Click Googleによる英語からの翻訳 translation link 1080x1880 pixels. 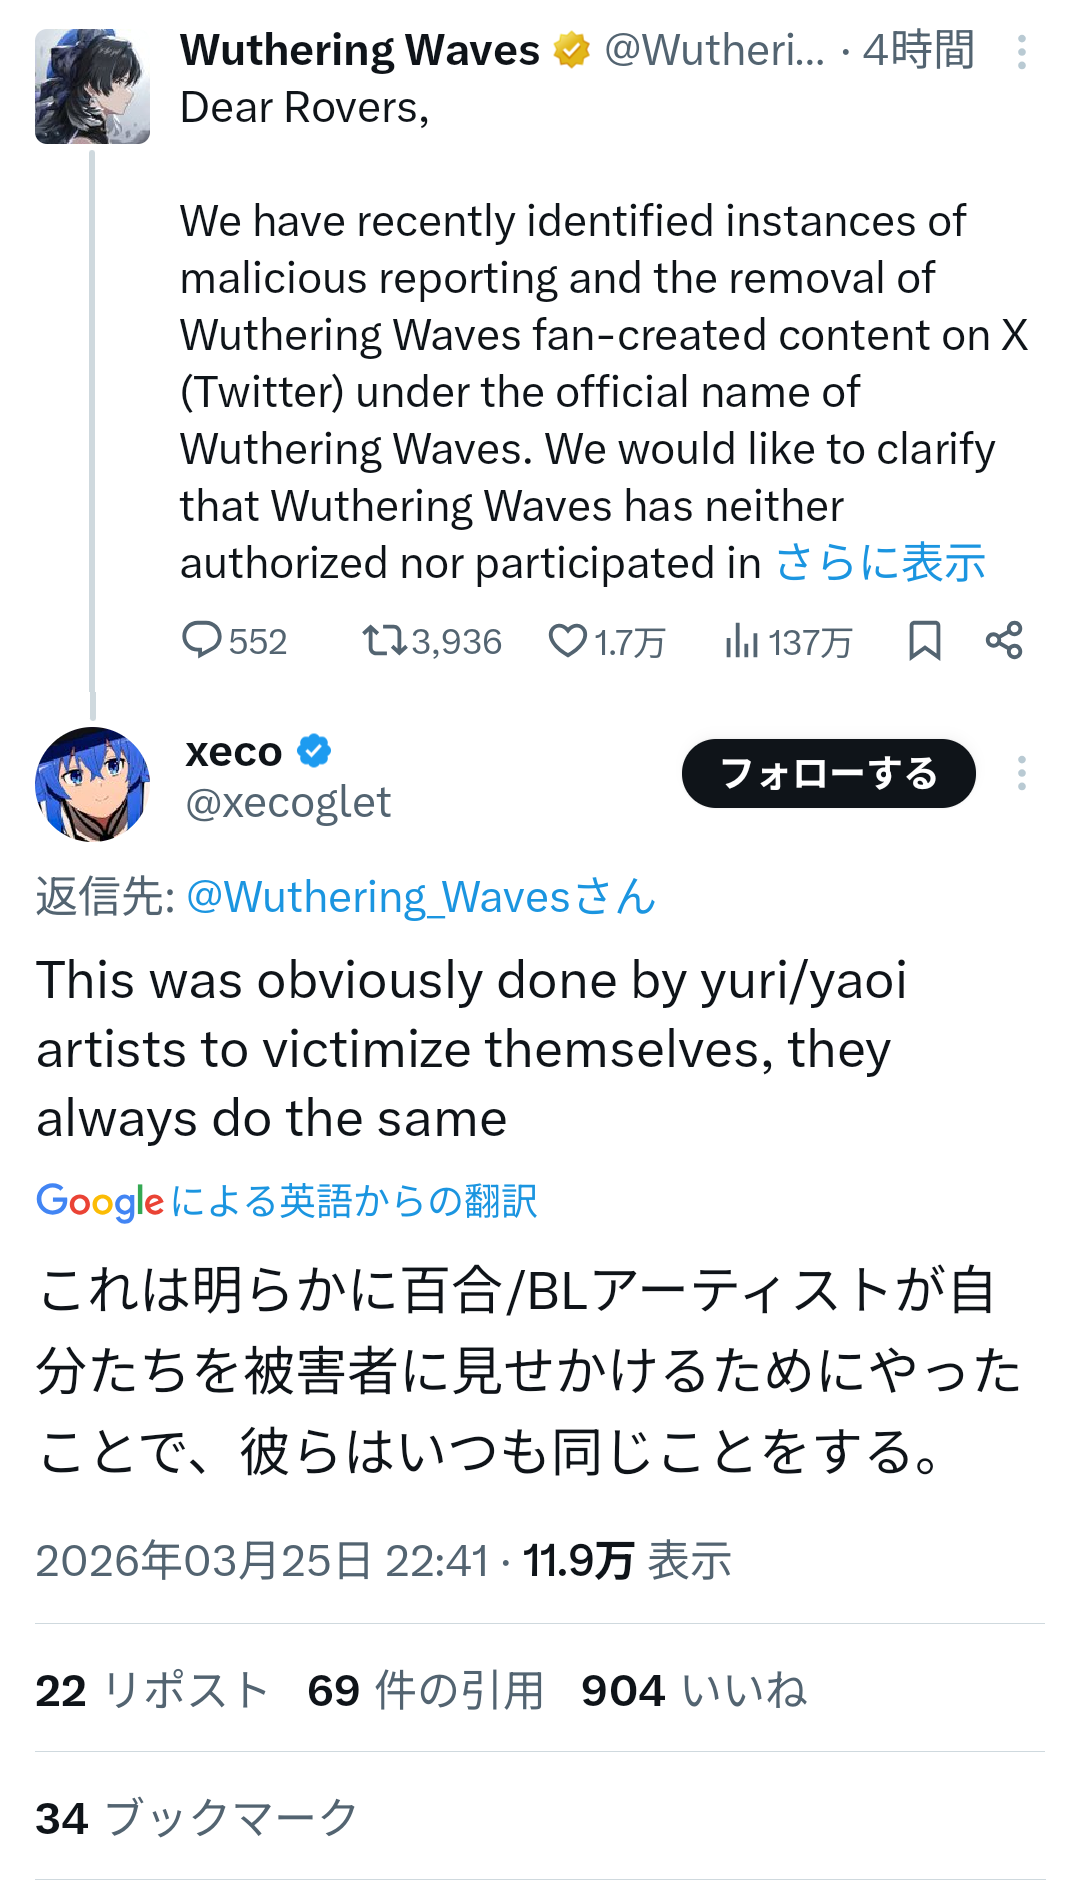point(287,1201)
